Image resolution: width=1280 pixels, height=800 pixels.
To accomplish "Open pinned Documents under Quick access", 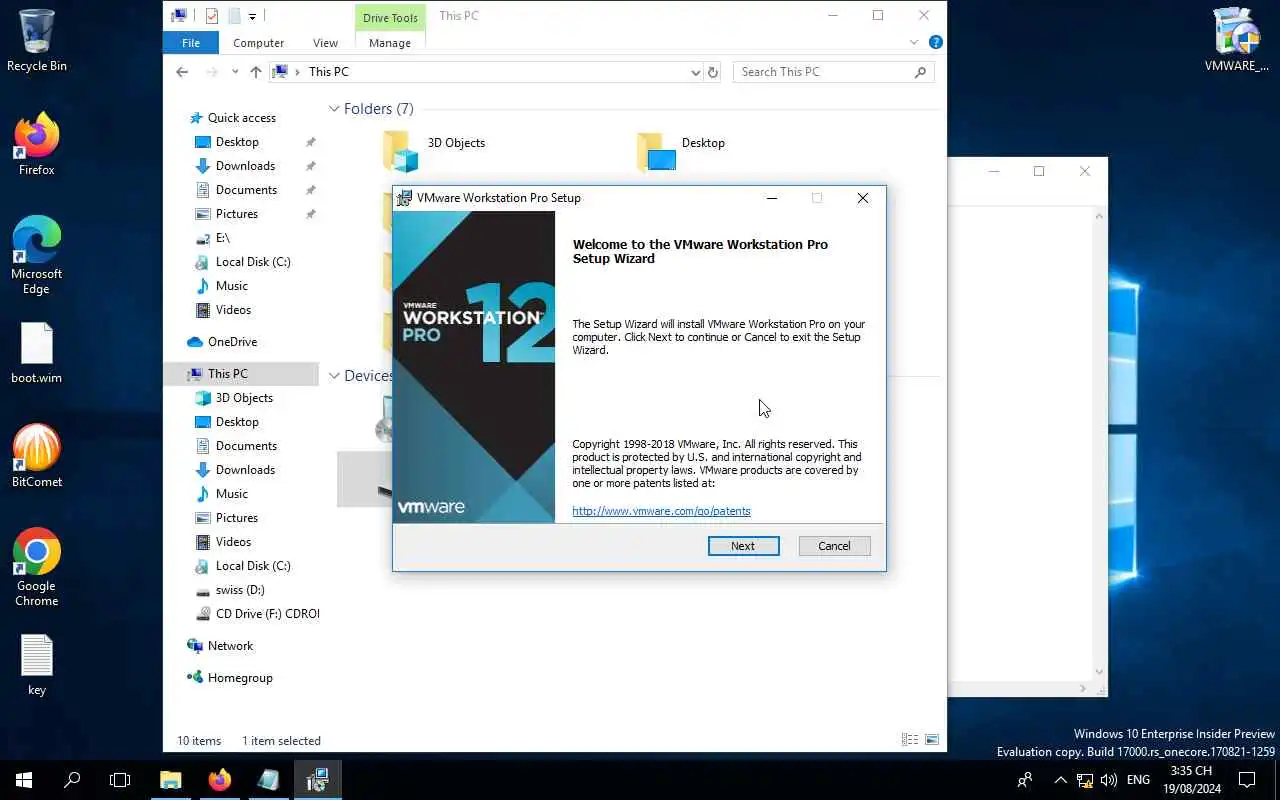I will click(x=246, y=190).
